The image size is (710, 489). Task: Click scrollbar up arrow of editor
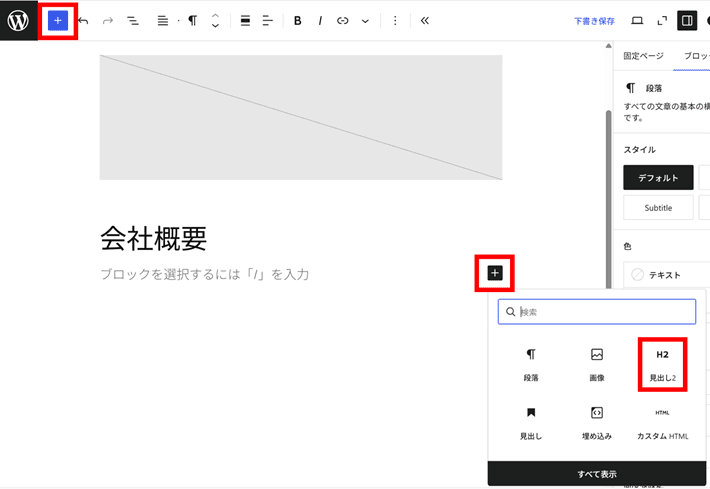point(609,46)
